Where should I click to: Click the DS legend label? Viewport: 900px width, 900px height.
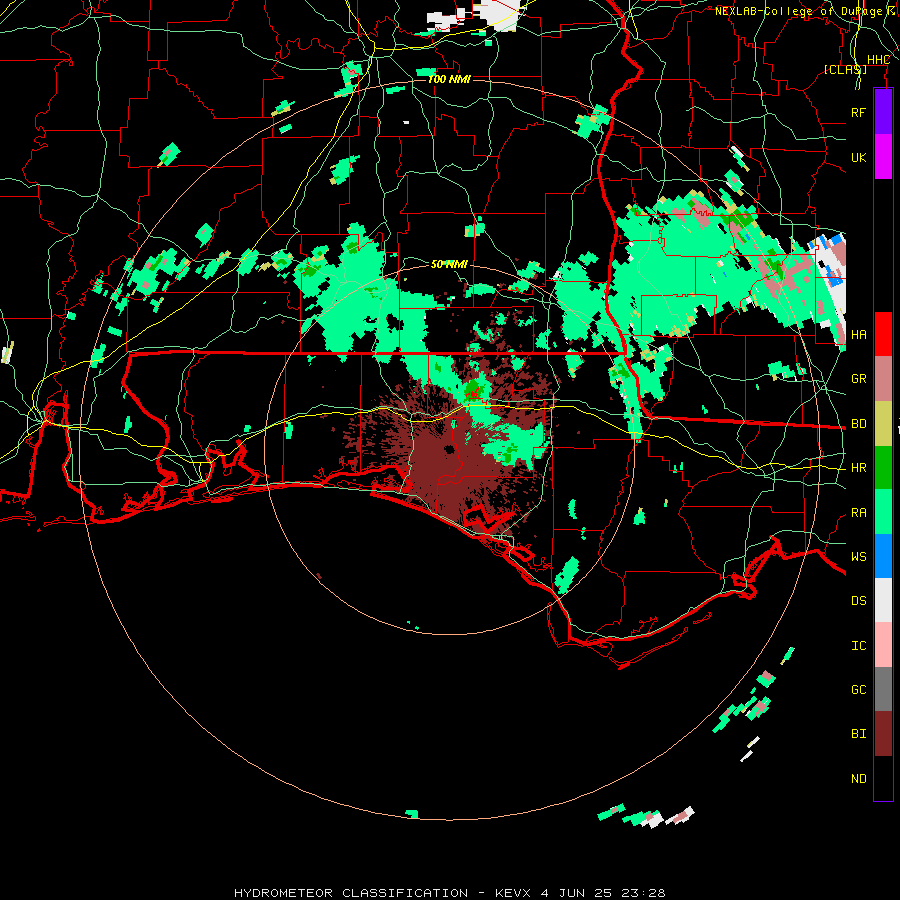[859, 600]
